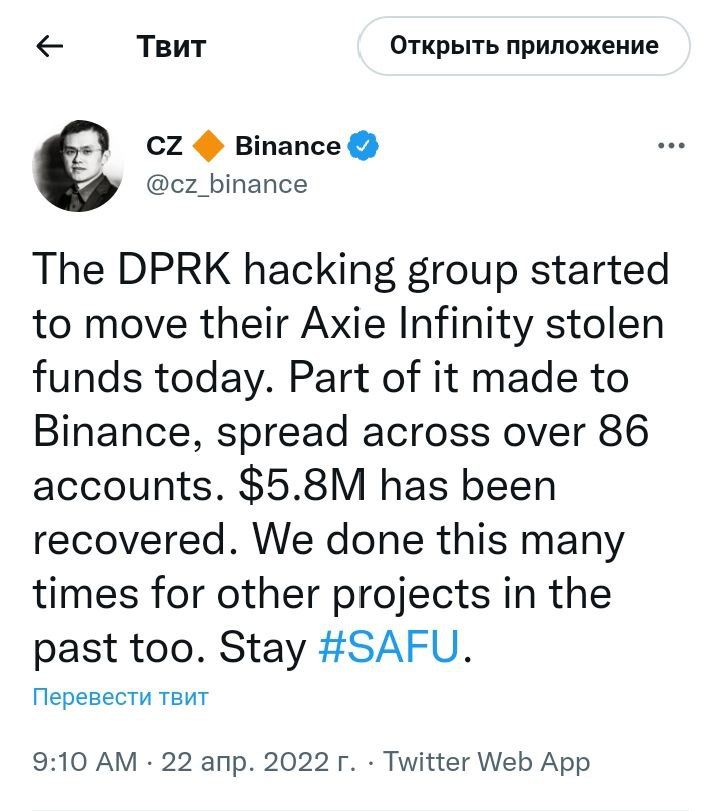Image resolution: width=720 pixels, height=811 pixels.
Task: Open the three-dot more options menu
Action: pyautogui.click(x=670, y=146)
